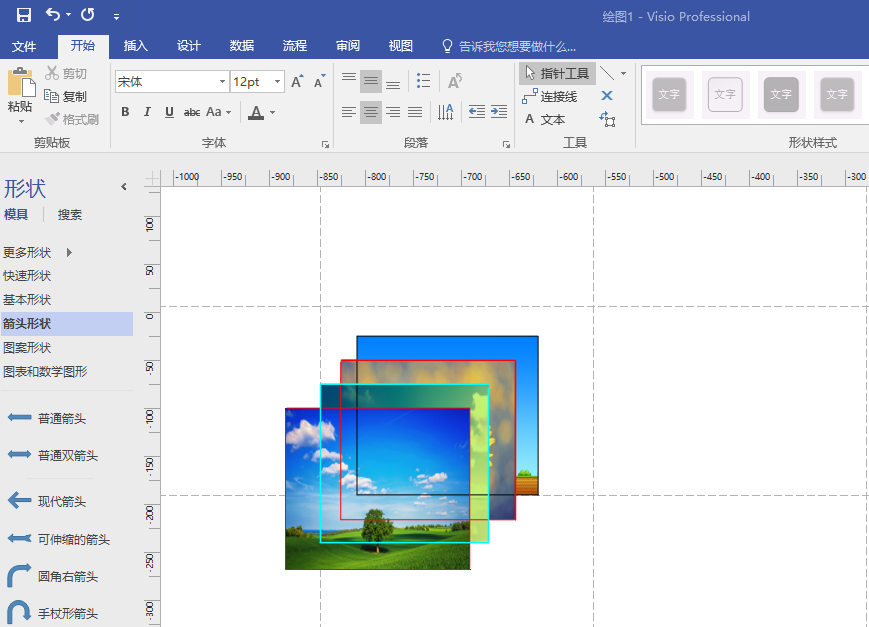Image resolution: width=869 pixels, height=627 pixels.
Task: Switch to the 插入 ribbon tab
Action: (135, 46)
